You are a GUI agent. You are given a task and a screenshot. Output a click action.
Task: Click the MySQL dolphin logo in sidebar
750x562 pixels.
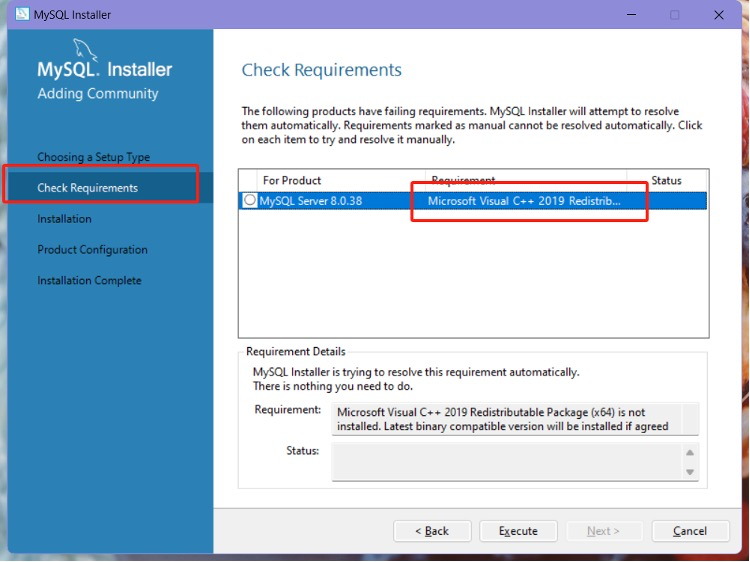pos(86,50)
